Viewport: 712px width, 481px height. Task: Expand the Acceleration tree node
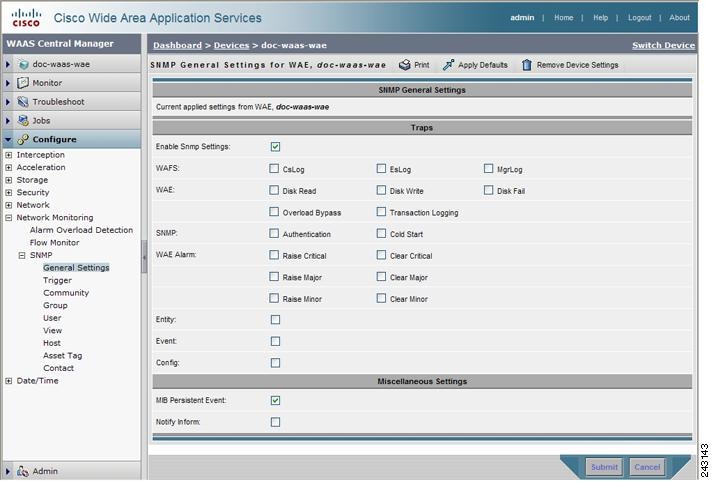9,168
